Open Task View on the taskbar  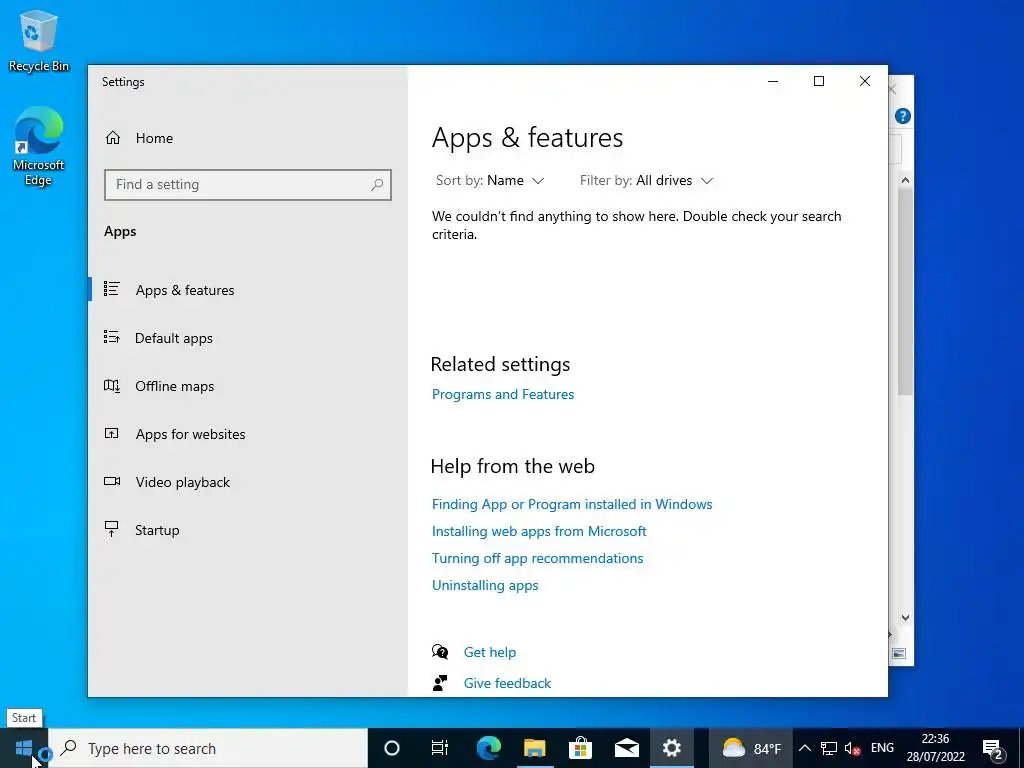coord(440,748)
